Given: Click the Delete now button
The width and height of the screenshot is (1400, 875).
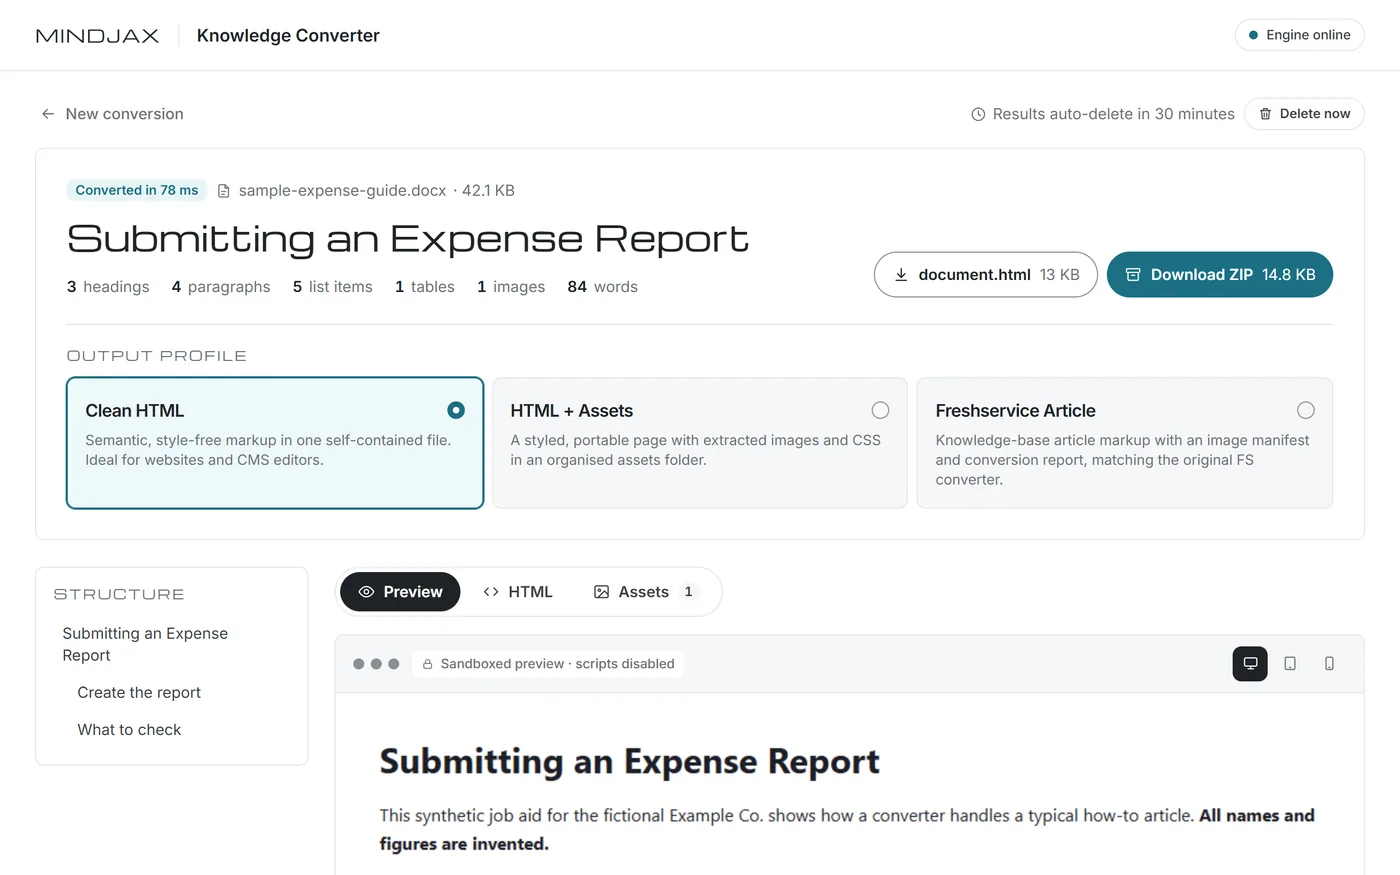Looking at the screenshot, I should [1304, 114].
